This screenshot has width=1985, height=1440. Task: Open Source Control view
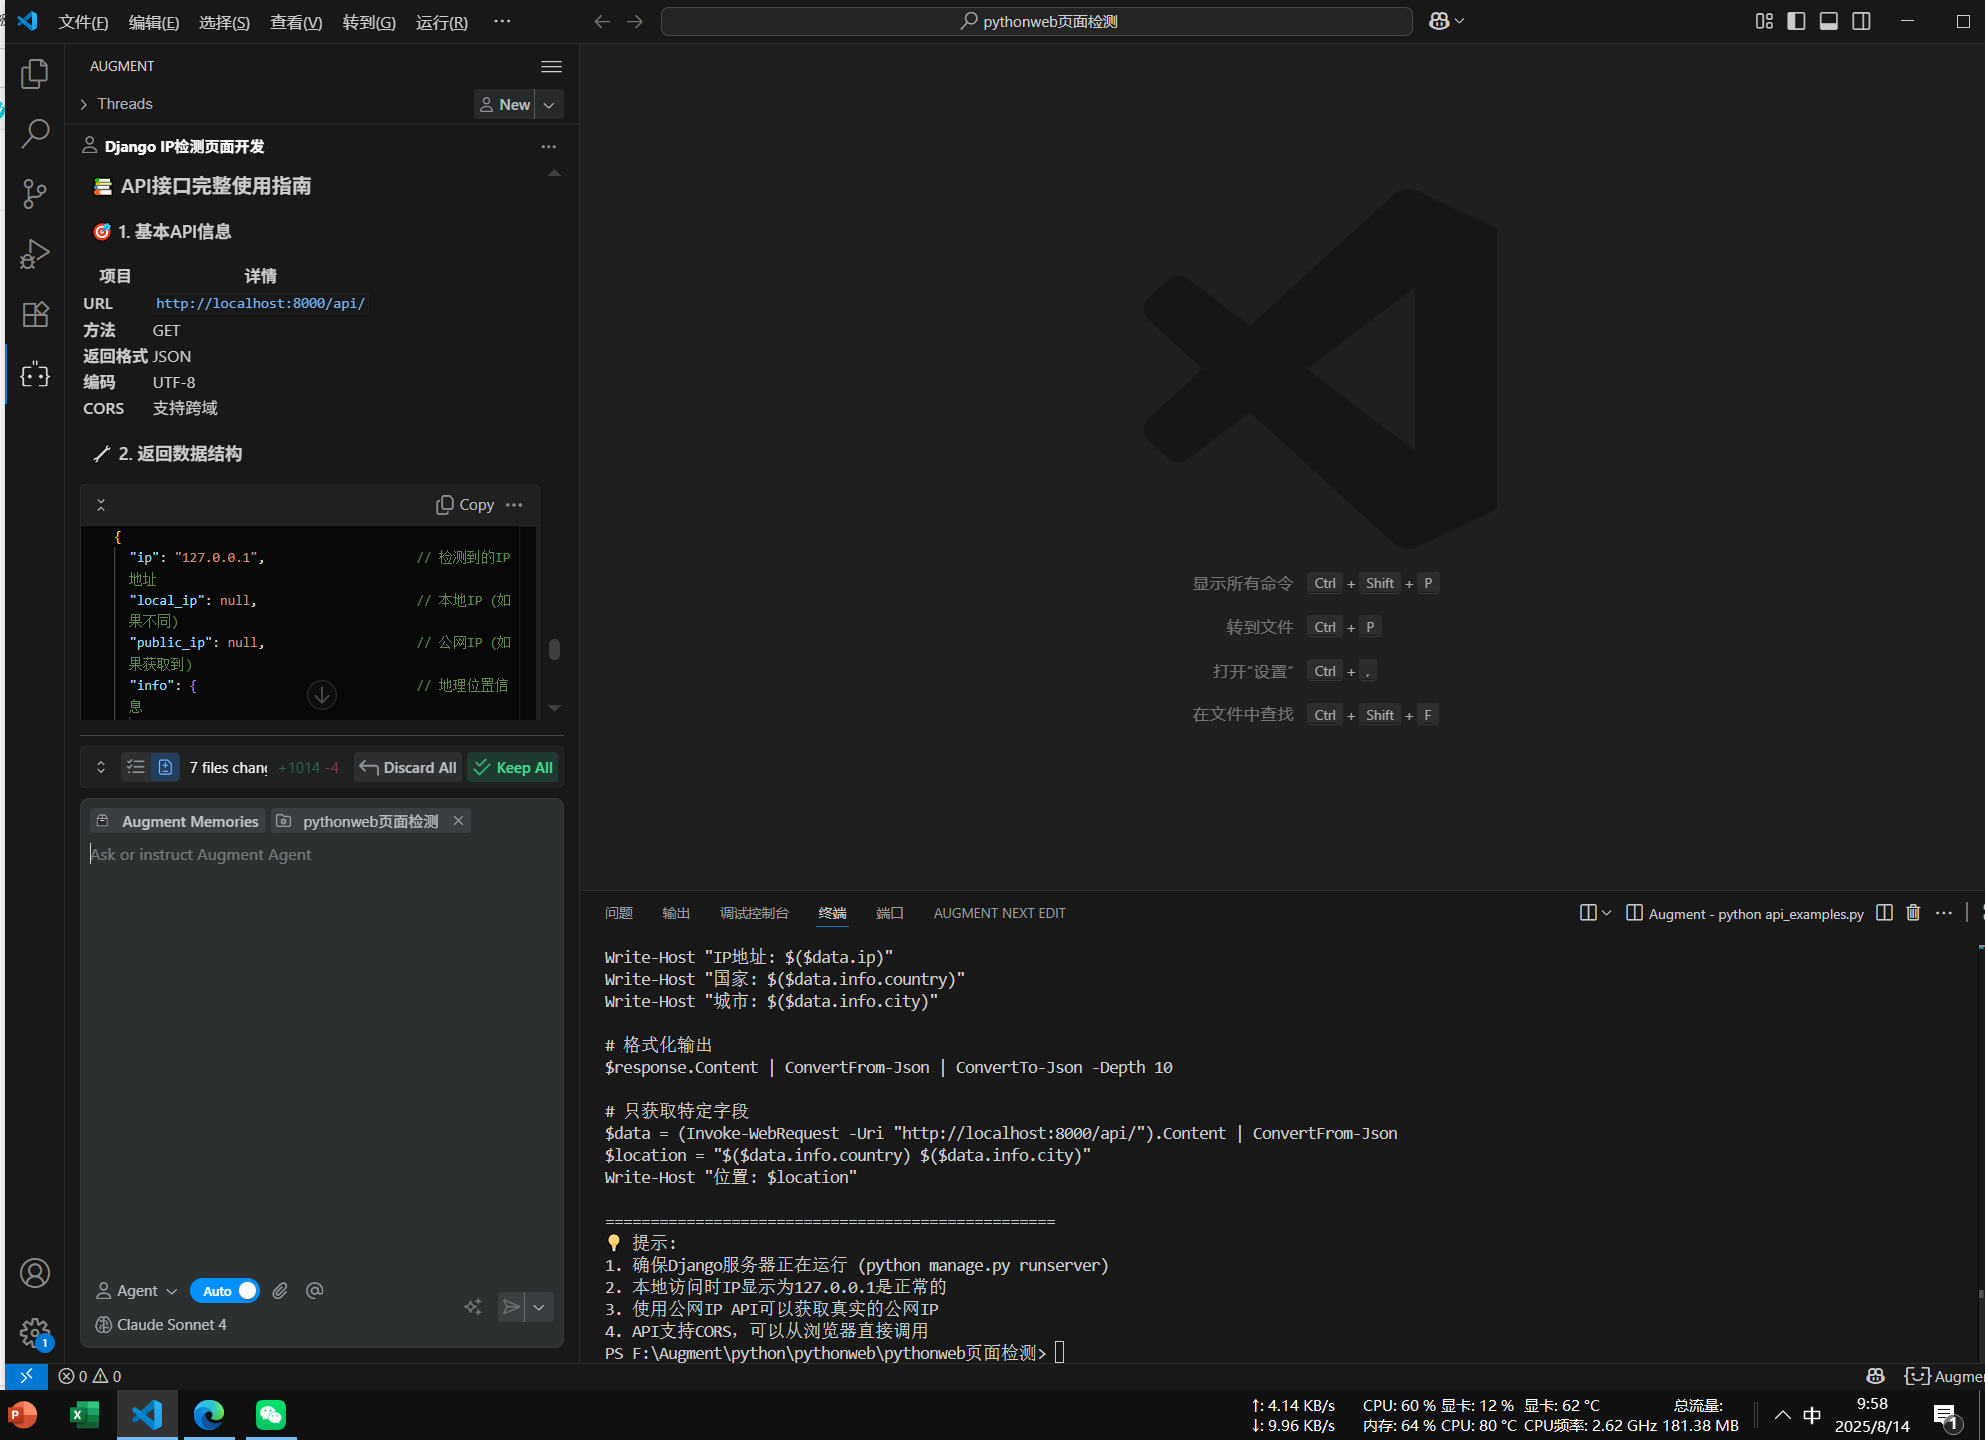click(35, 194)
